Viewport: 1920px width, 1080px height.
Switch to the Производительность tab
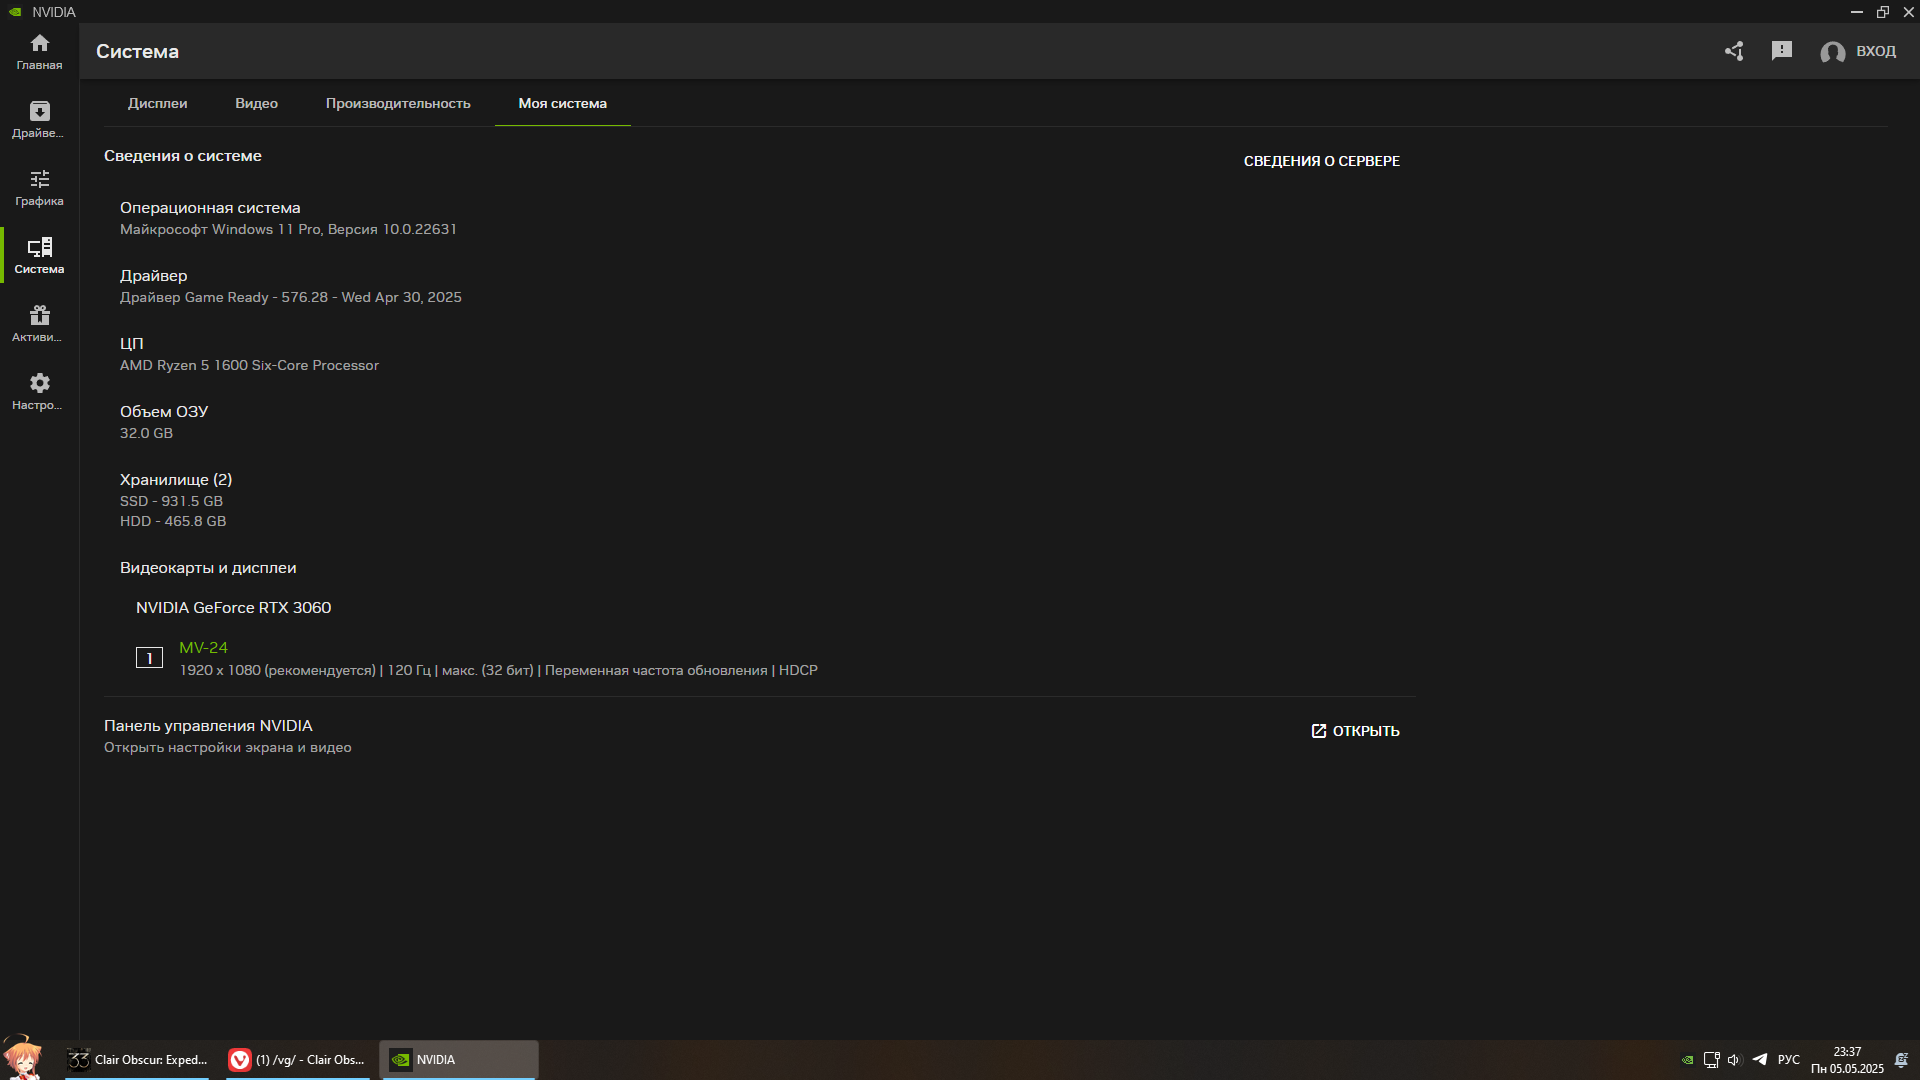(x=398, y=103)
